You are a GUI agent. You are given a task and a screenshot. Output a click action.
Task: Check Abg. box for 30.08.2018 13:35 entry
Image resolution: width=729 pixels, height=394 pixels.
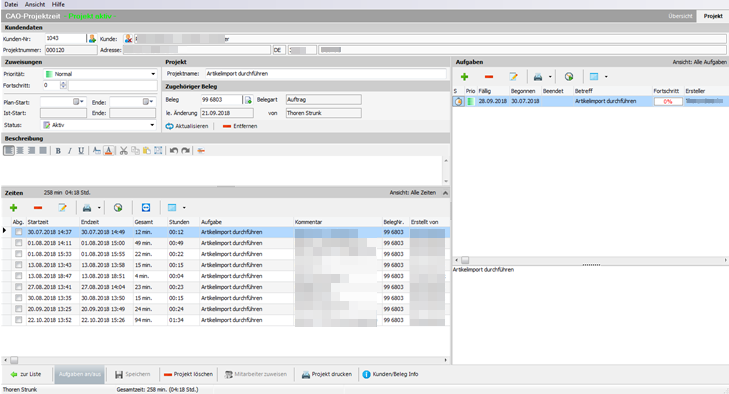[x=18, y=298]
